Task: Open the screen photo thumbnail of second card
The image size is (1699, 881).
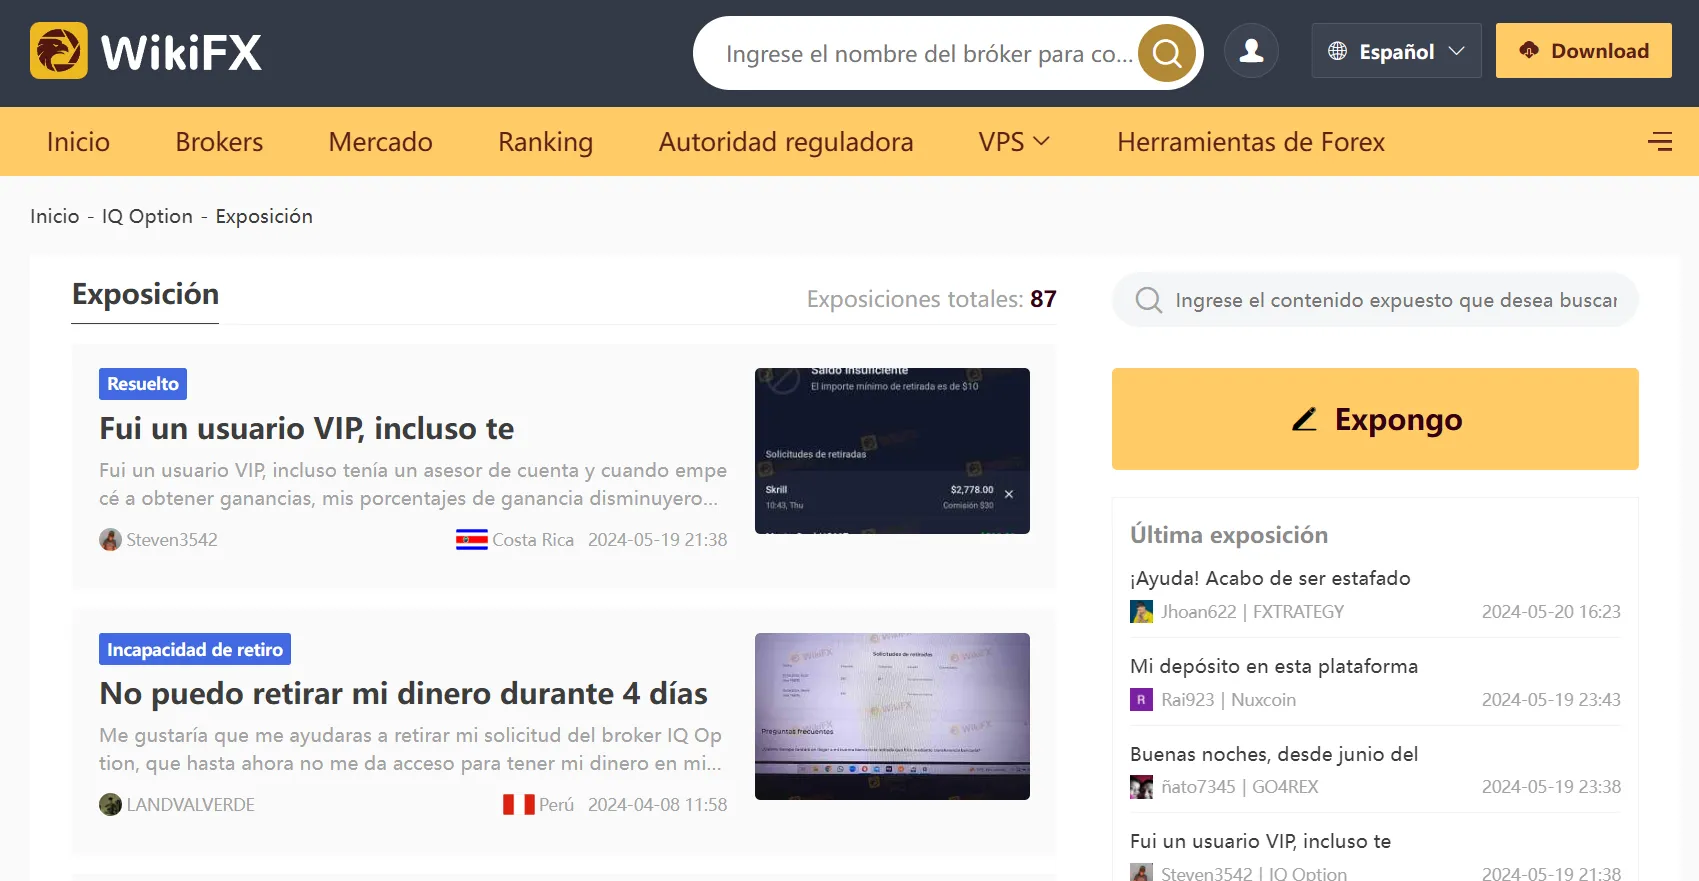Action: point(892,716)
